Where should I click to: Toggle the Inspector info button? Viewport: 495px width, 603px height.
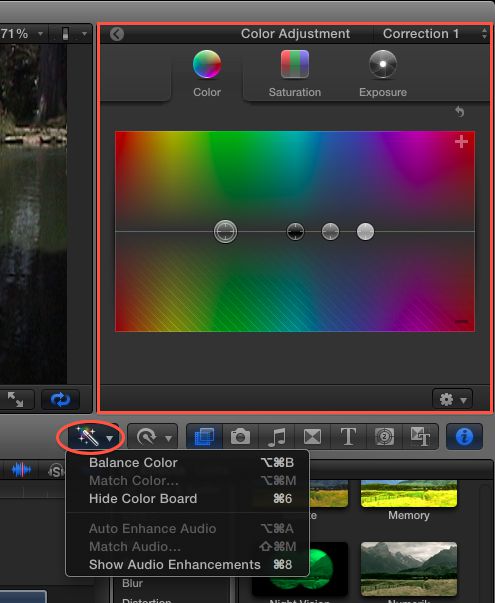[x=464, y=436]
